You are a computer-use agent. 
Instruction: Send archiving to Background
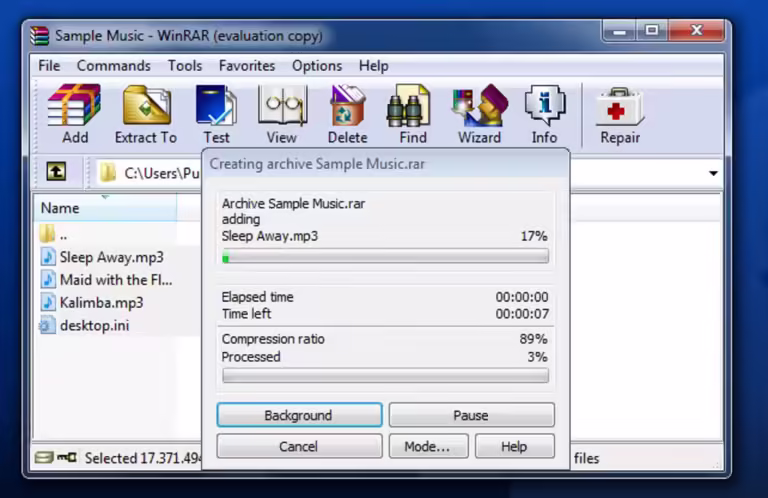pyautogui.click(x=299, y=415)
